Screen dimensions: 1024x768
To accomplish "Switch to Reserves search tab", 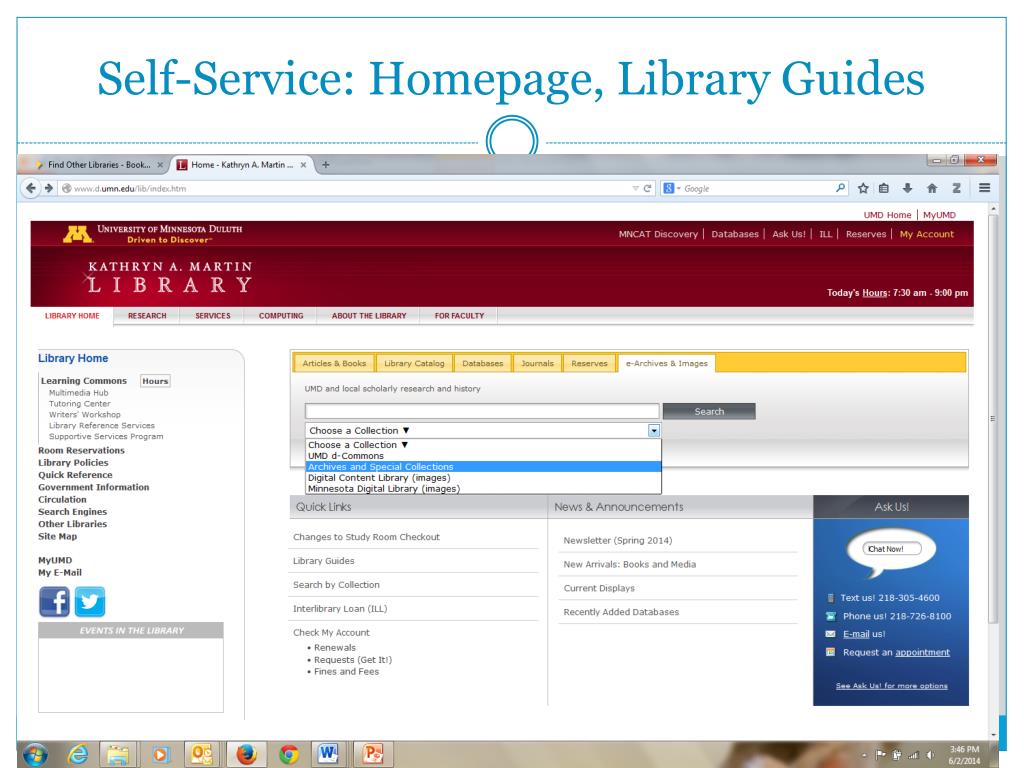I will pyautogui.click(x=589, y=363).
